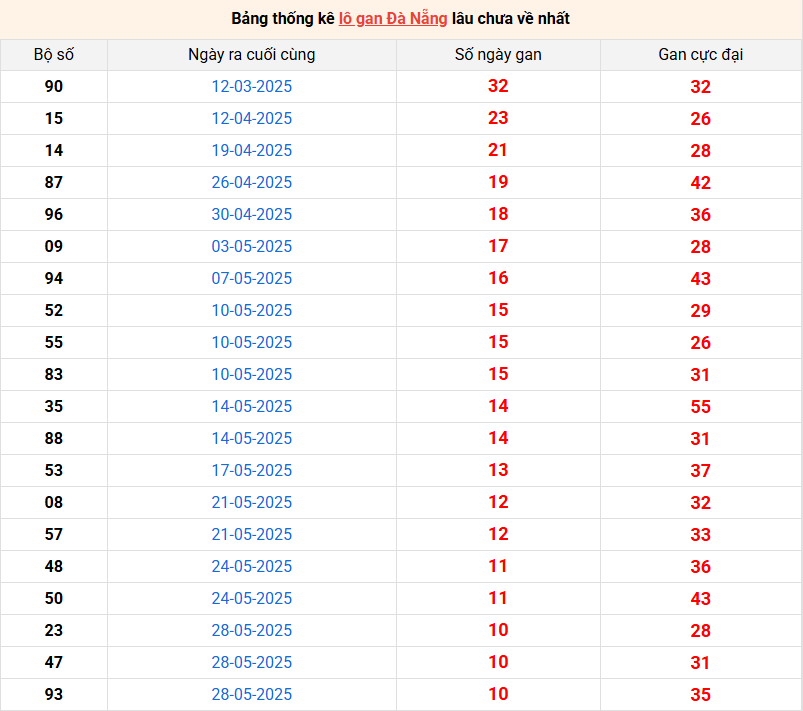Click the 'Số ngày gan' column header
Image resolution: width=803 pixels, height=711 pixels.
[498, 55]
